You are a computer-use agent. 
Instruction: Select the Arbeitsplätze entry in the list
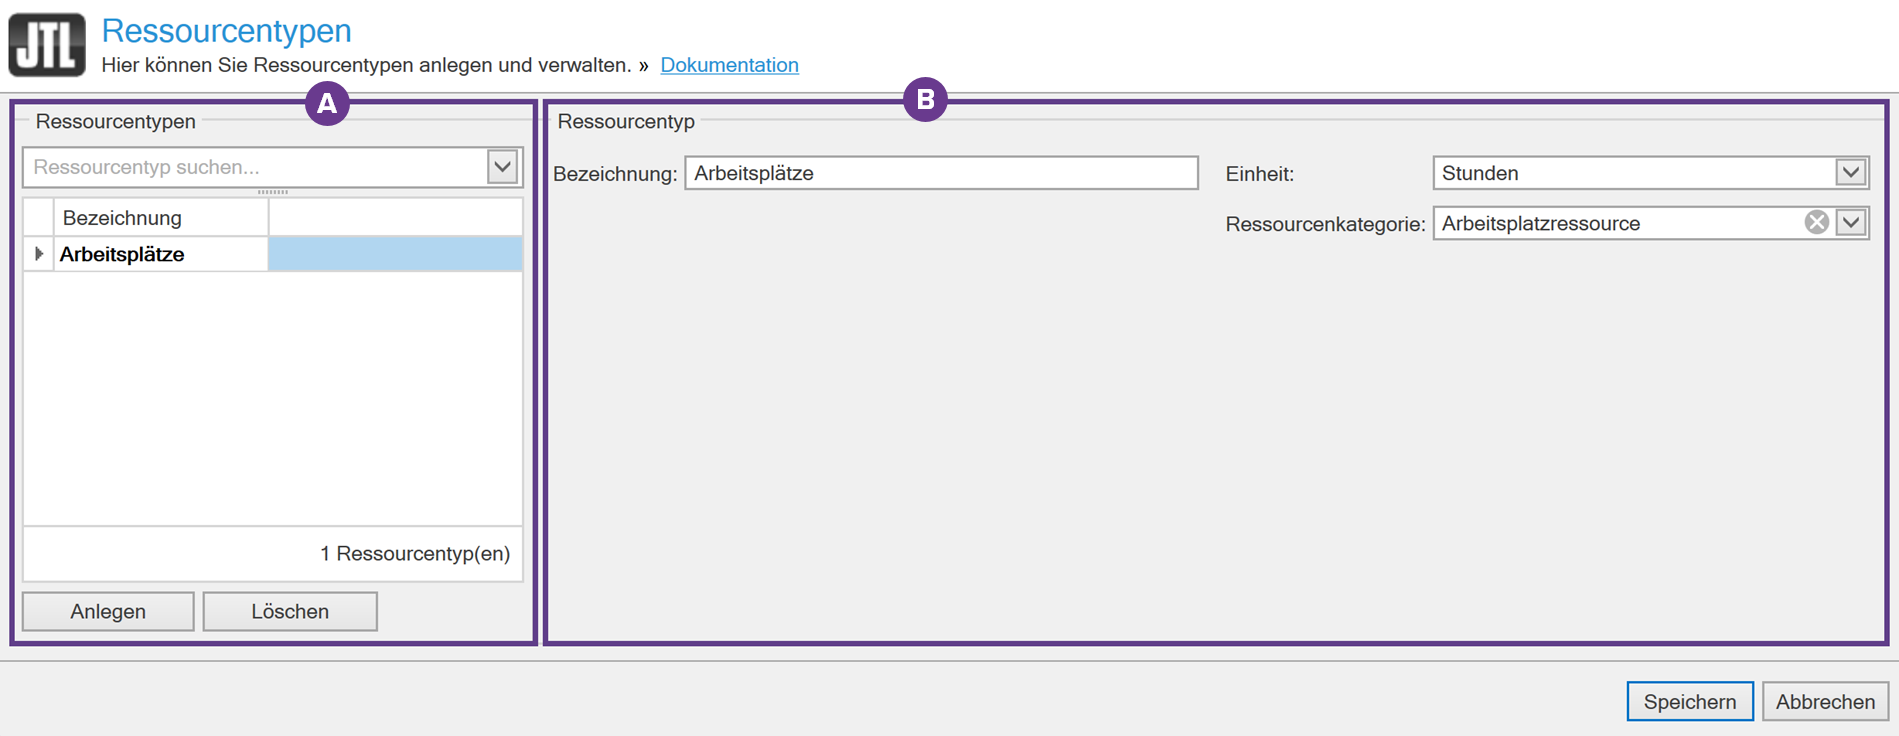coord(122,254)
